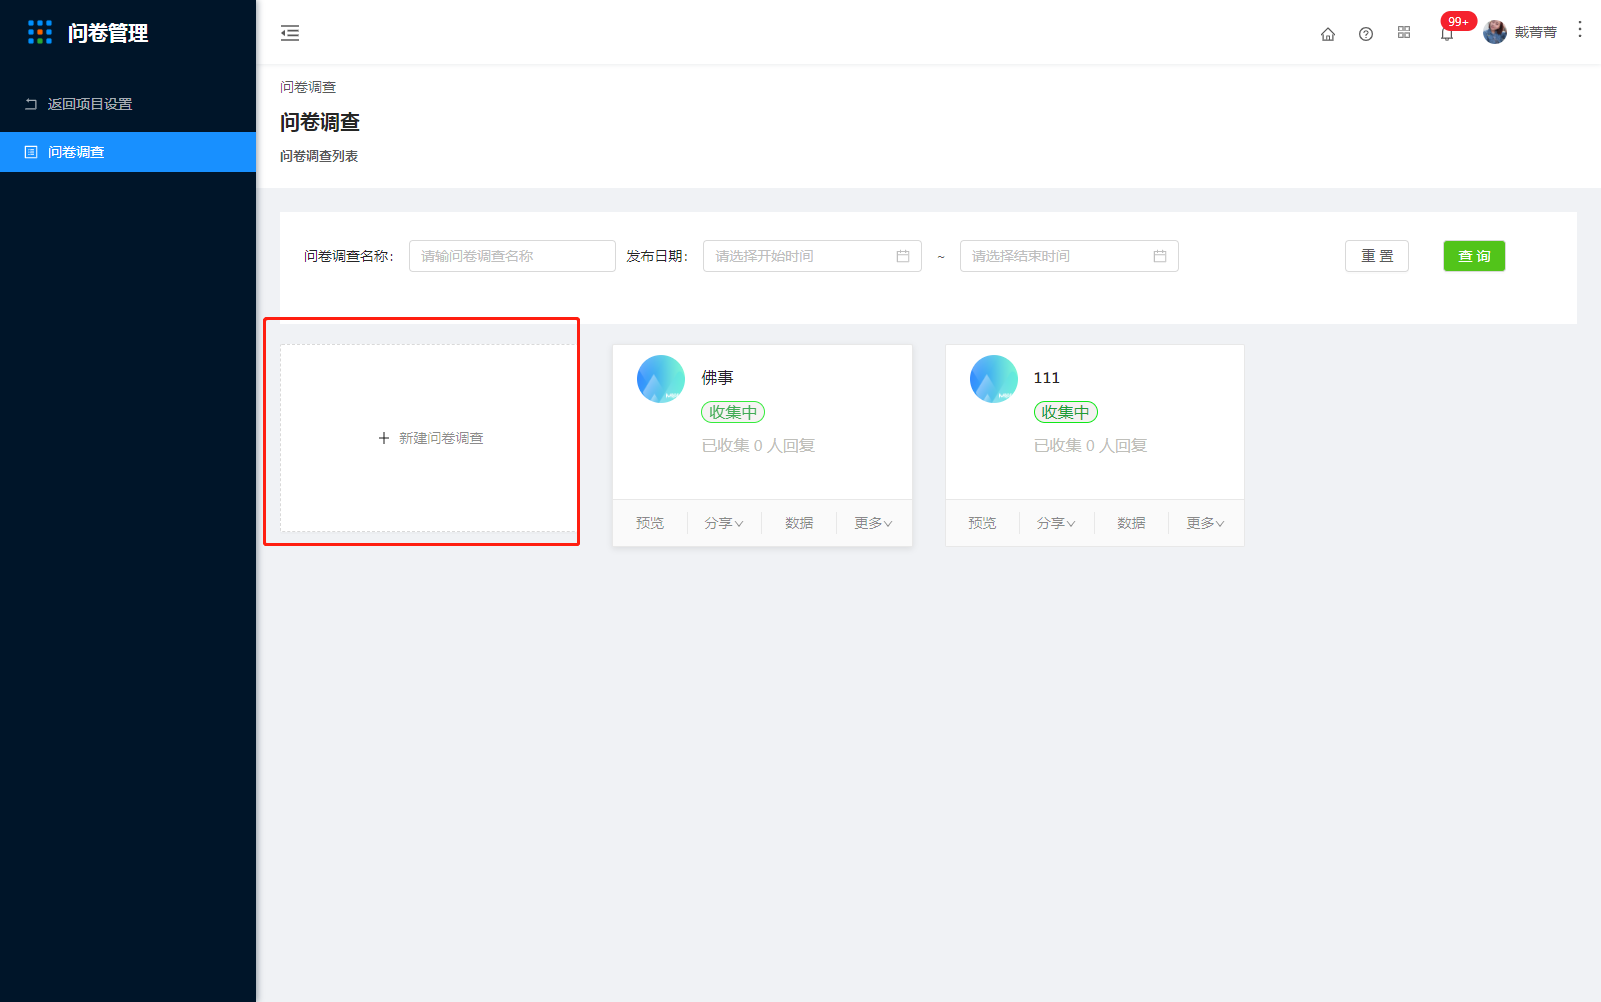
Task: Create a survey via 新建问卷调查 card
Action: tap(428, 438)
